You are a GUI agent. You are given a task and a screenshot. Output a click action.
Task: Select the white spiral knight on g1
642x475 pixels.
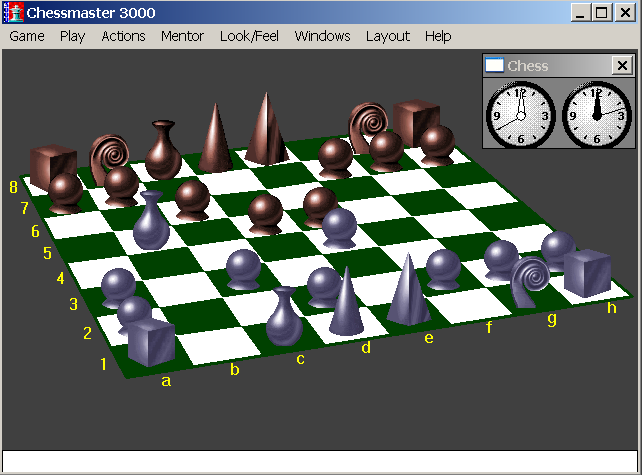(530, 282)
